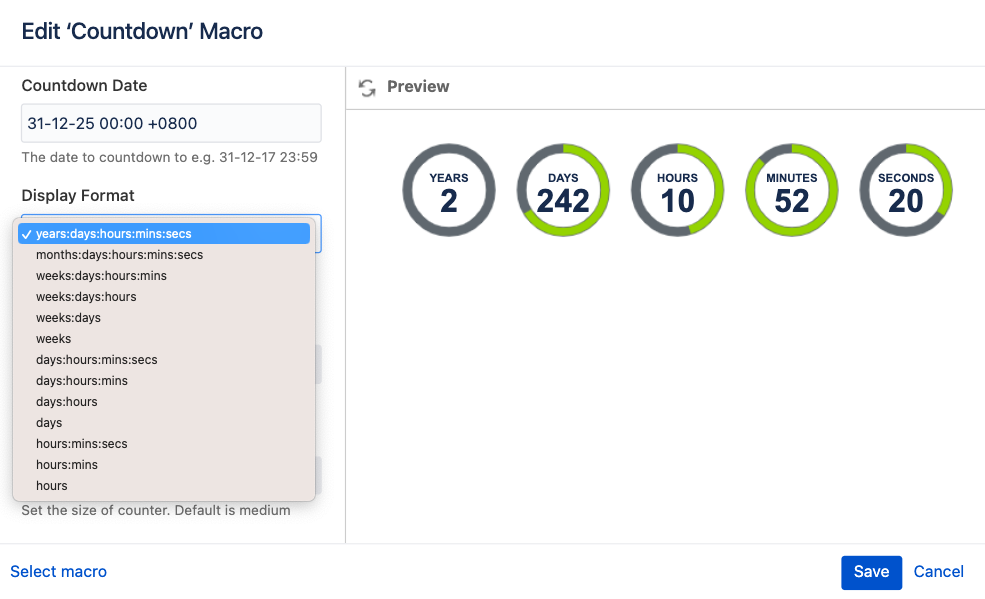Click the Seconds countdown circle
Image resolution: width=985 pixels, height=599 pixels.
coord(906,190)
